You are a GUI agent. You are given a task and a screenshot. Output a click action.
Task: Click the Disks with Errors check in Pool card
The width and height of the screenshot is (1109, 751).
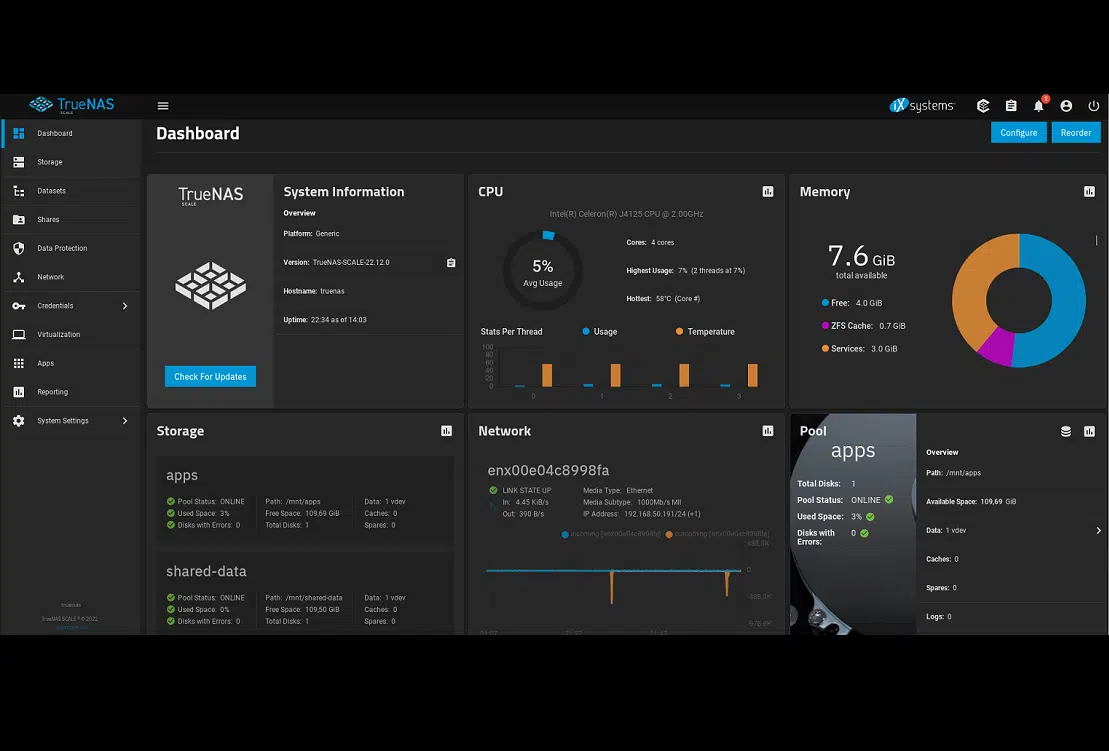click(864, 533)
